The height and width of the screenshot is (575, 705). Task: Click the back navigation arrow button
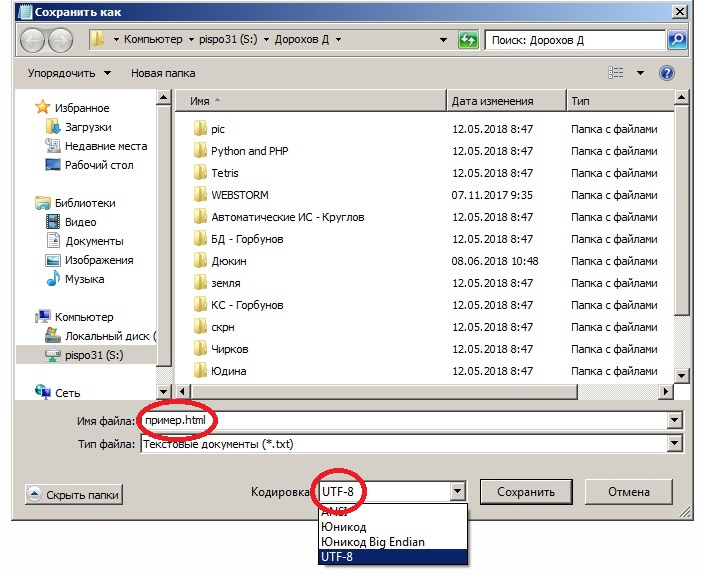pyautogui.click(x=32, y=40)
